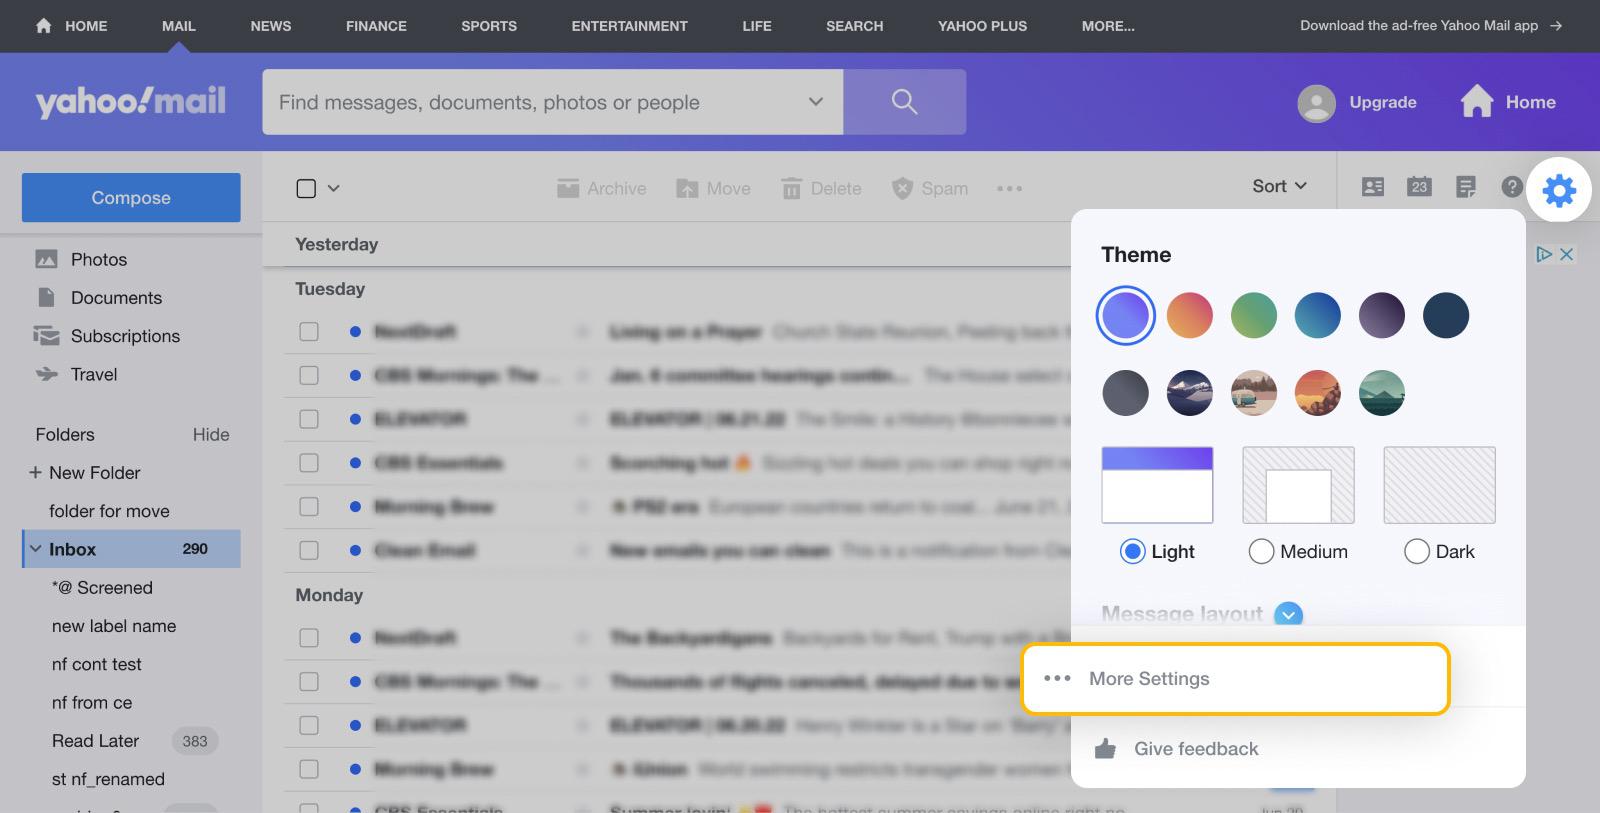Open the SPORTS tab
This screenshot has width=1600, height=813.
(x=489, y=26)
